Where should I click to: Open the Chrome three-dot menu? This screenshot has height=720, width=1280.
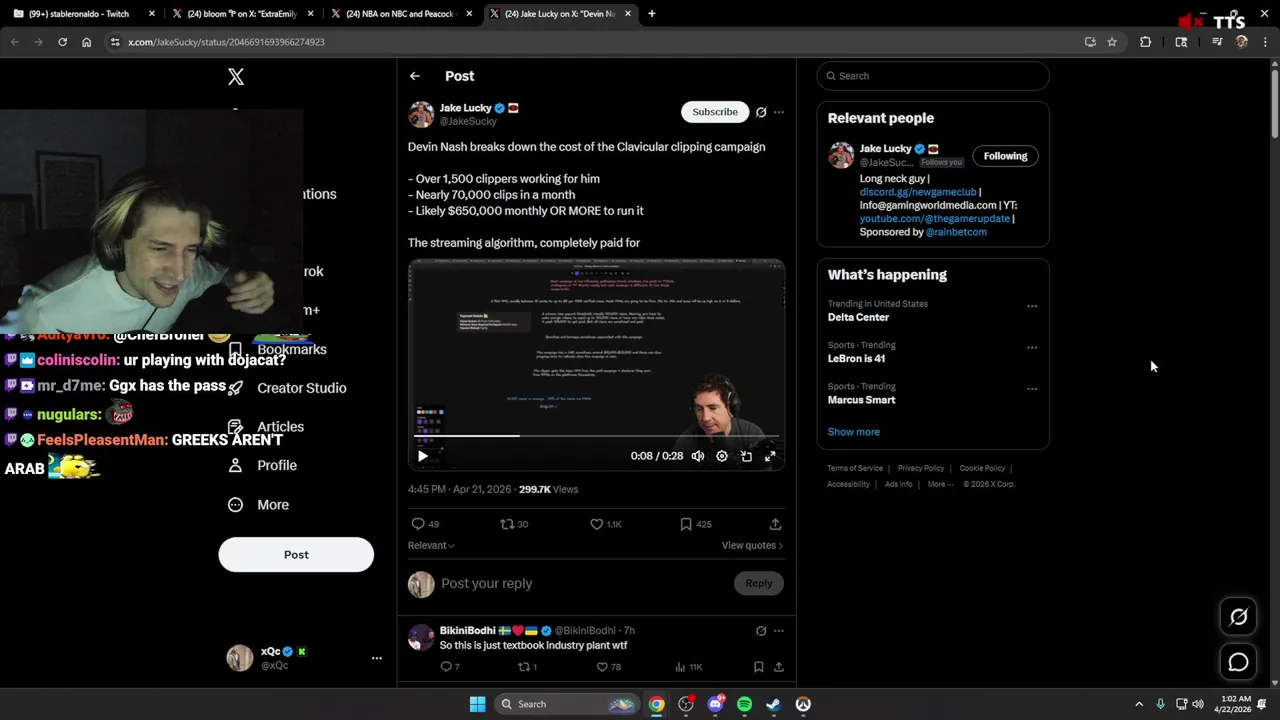[1266, 42]
